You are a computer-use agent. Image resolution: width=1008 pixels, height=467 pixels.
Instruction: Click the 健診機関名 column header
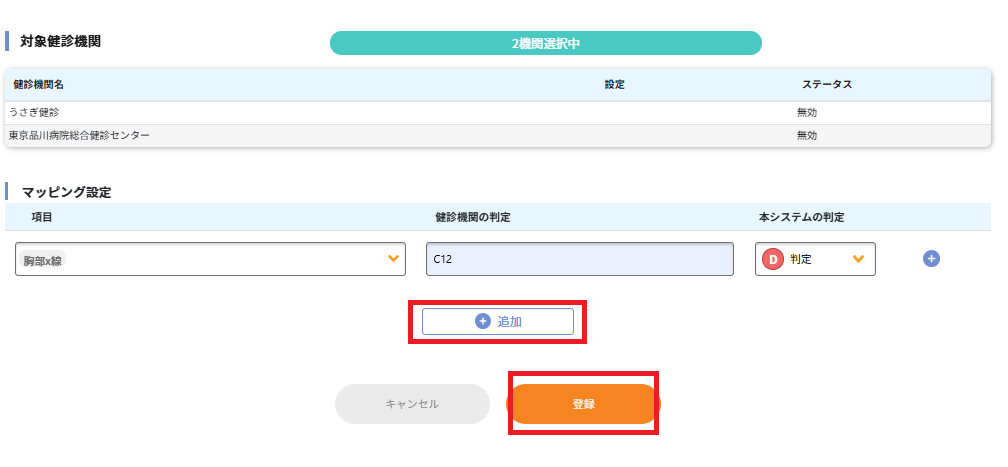[x=39, y=85]
